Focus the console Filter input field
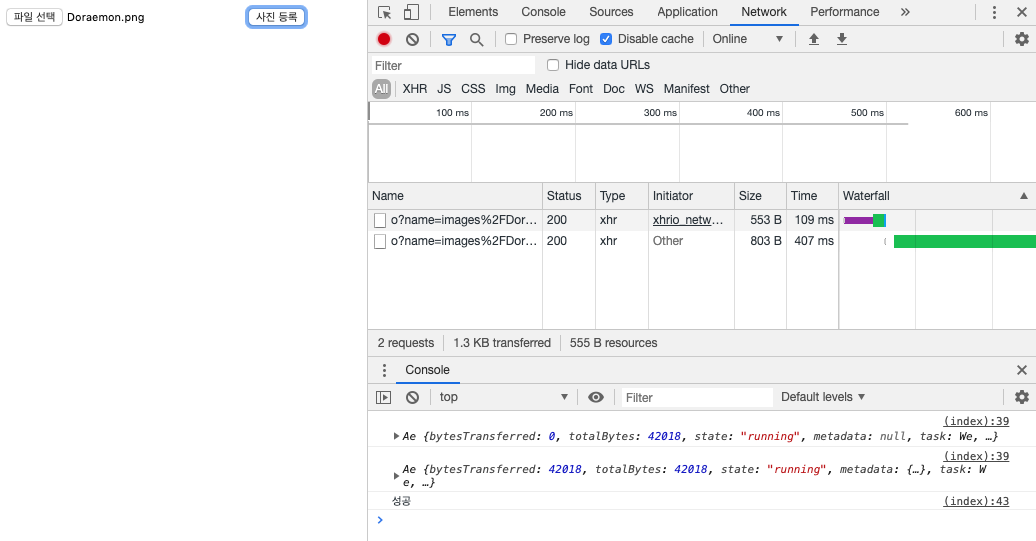 696,398
